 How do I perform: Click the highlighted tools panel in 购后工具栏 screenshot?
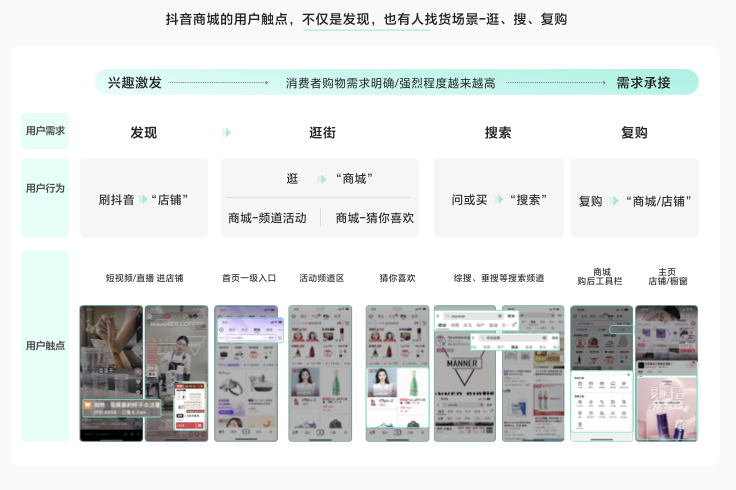point(601,400)
